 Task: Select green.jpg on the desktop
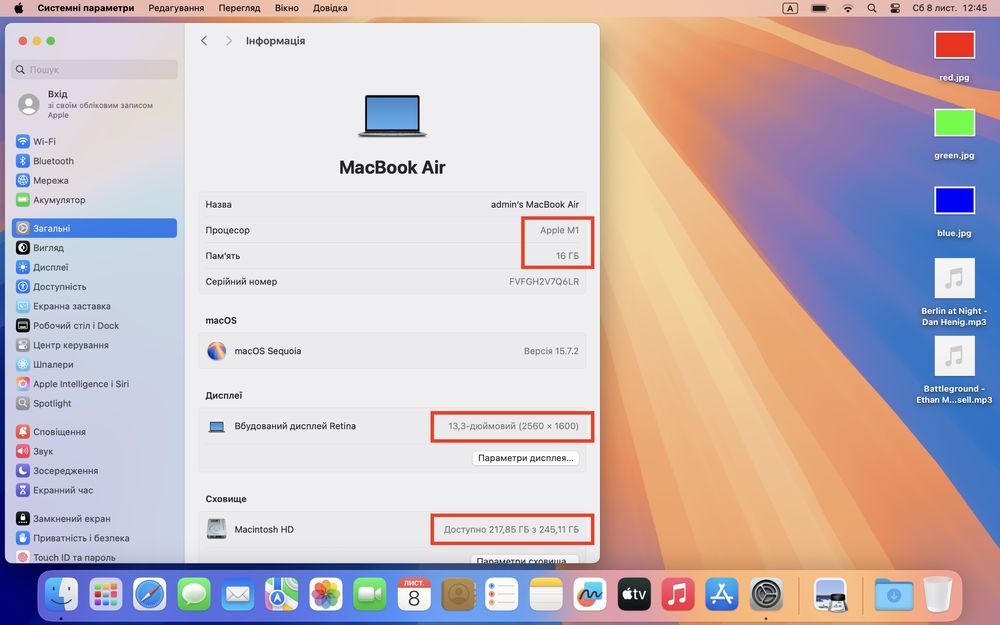tap(954, 123)
